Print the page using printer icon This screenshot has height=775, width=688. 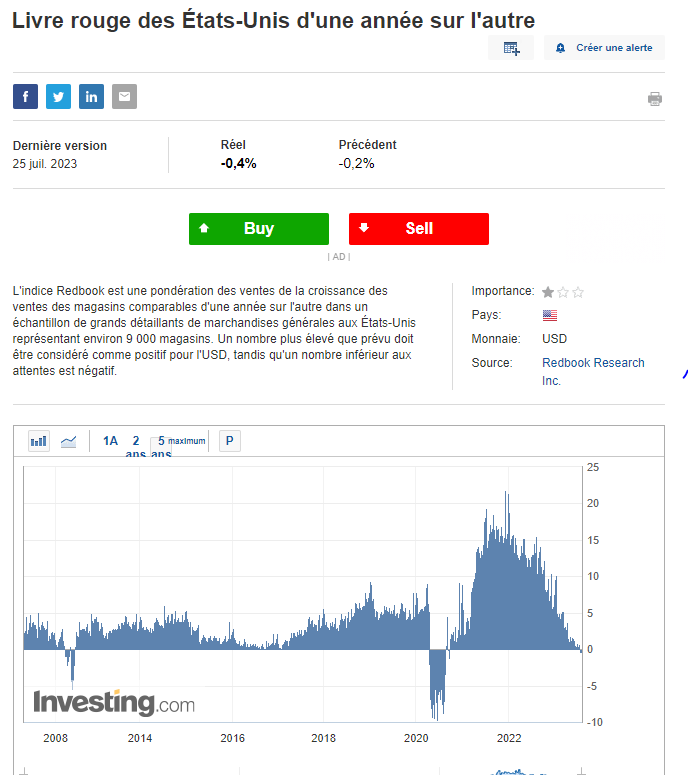(x=655, y=98)
